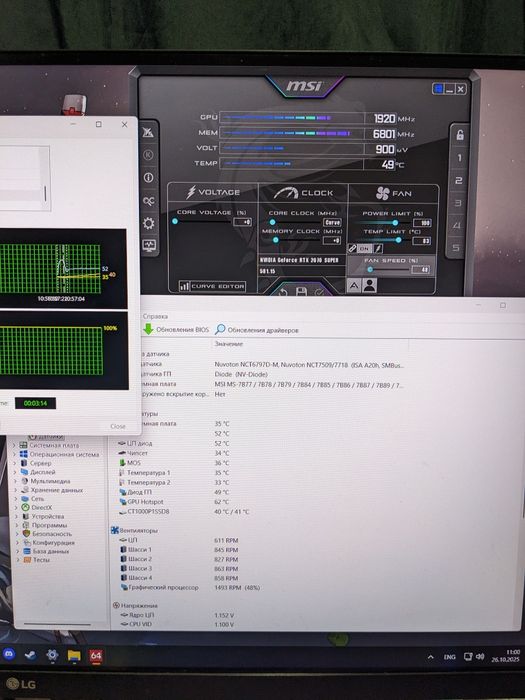Click the fan Auto 'A' icon
Screen dimensions: 525x700
pyautogui.click(x=354, y=286)
